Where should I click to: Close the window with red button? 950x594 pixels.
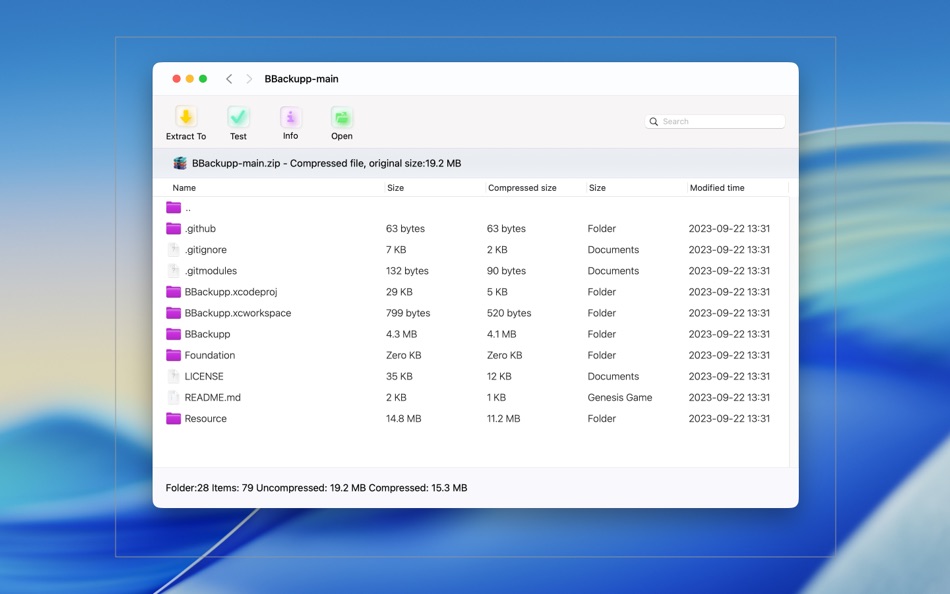pyautogui.click(x=176, y=79)
